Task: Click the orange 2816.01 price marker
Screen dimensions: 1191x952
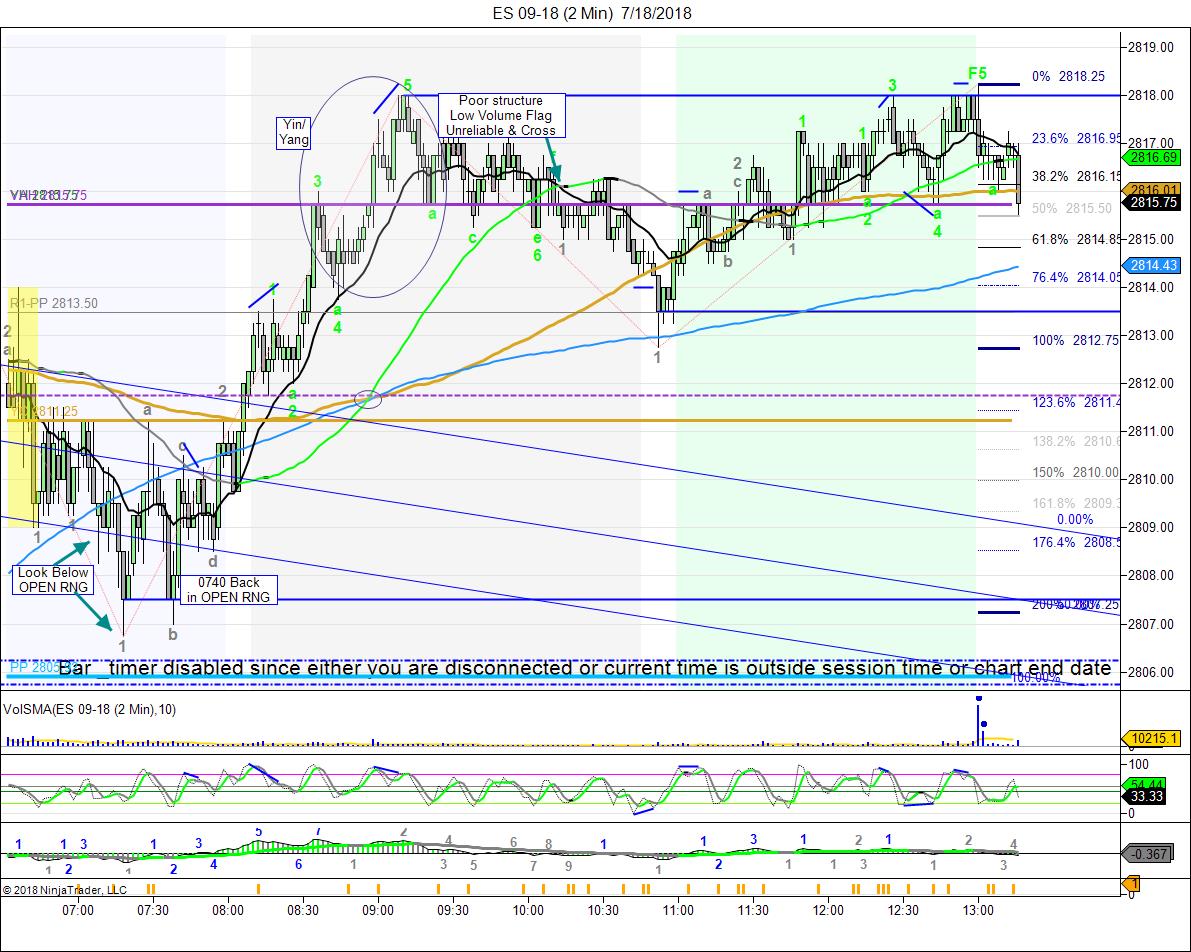Action: (1152, 190)
